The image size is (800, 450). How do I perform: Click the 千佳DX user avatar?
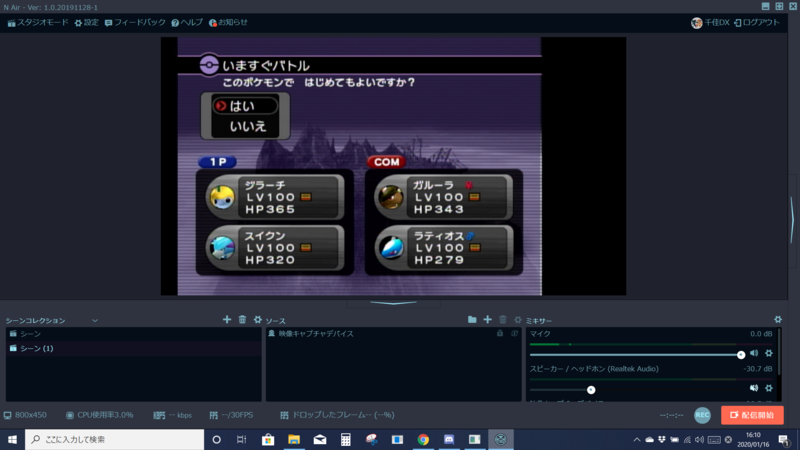click(x=696, y=22)
